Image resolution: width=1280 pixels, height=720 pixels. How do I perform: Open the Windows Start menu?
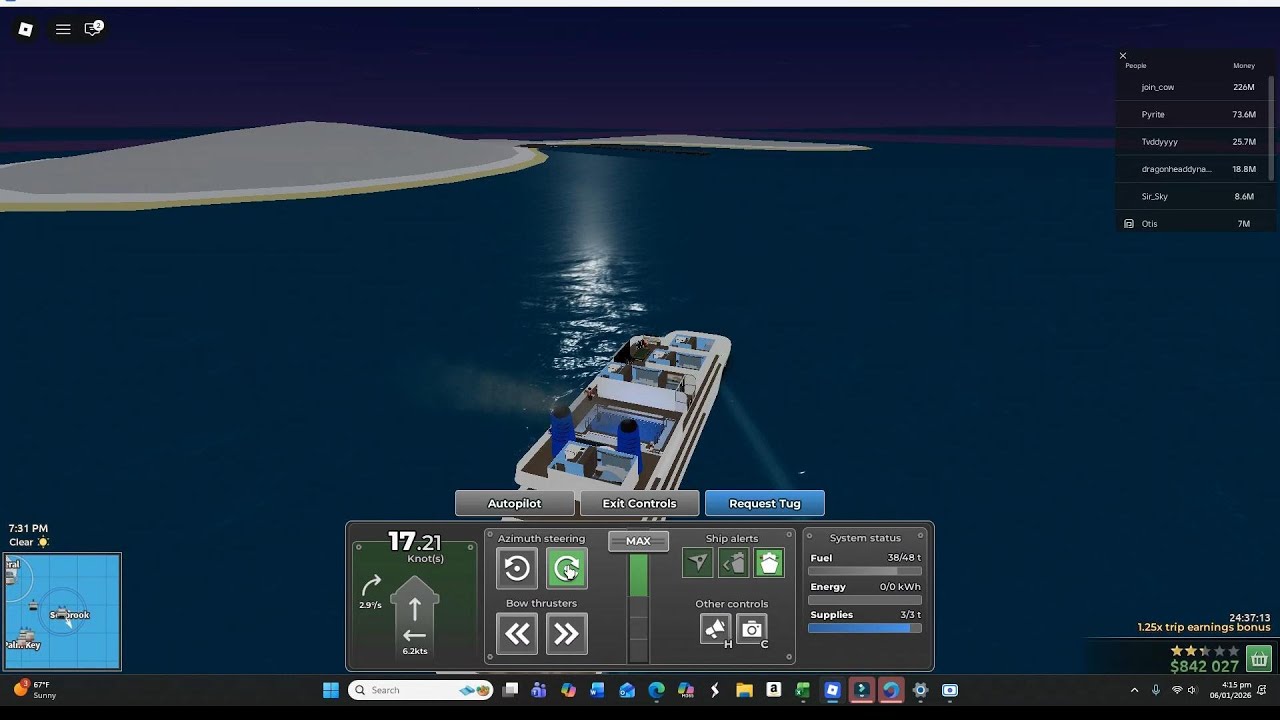click(x=331, y=690)
